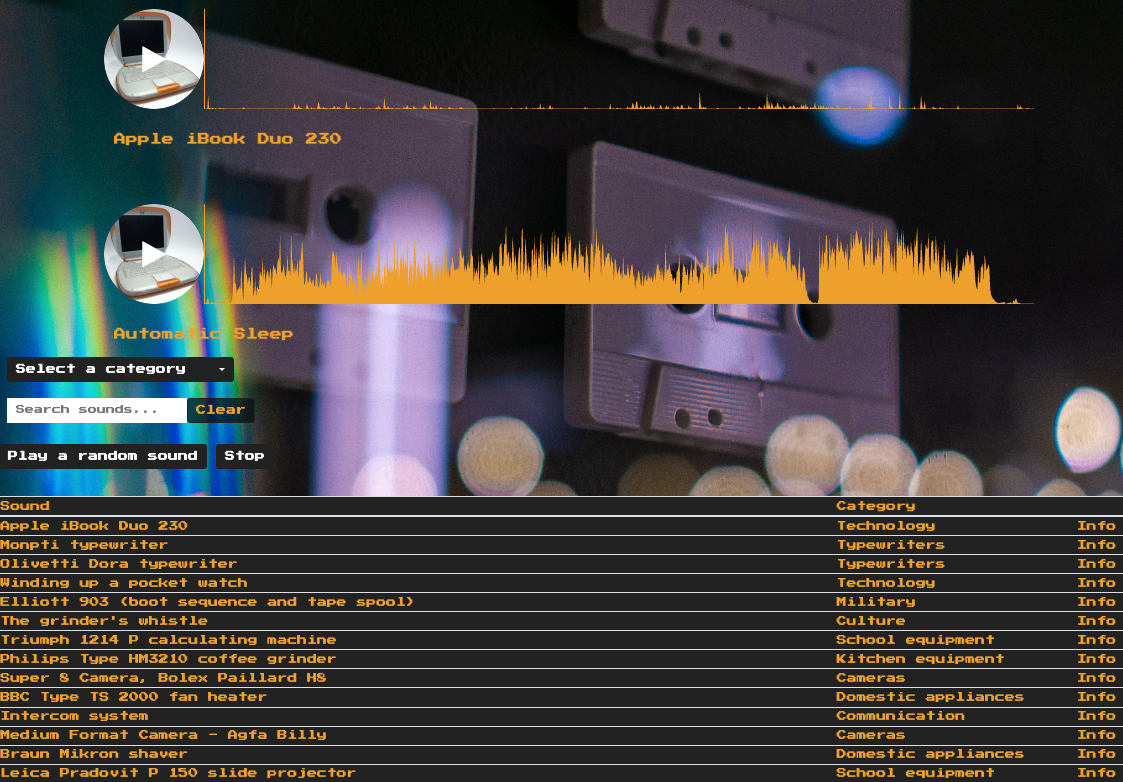
Task: Open Info for Triumph 1214 P calculating machine
Action: tap(1096, 639)
